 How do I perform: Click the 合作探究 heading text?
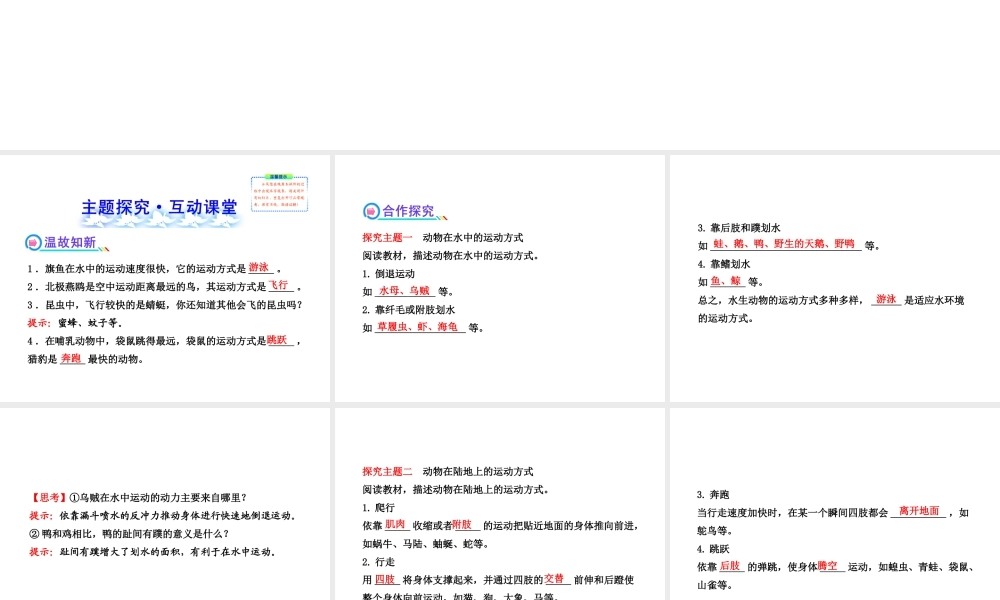tap(408, 210)
